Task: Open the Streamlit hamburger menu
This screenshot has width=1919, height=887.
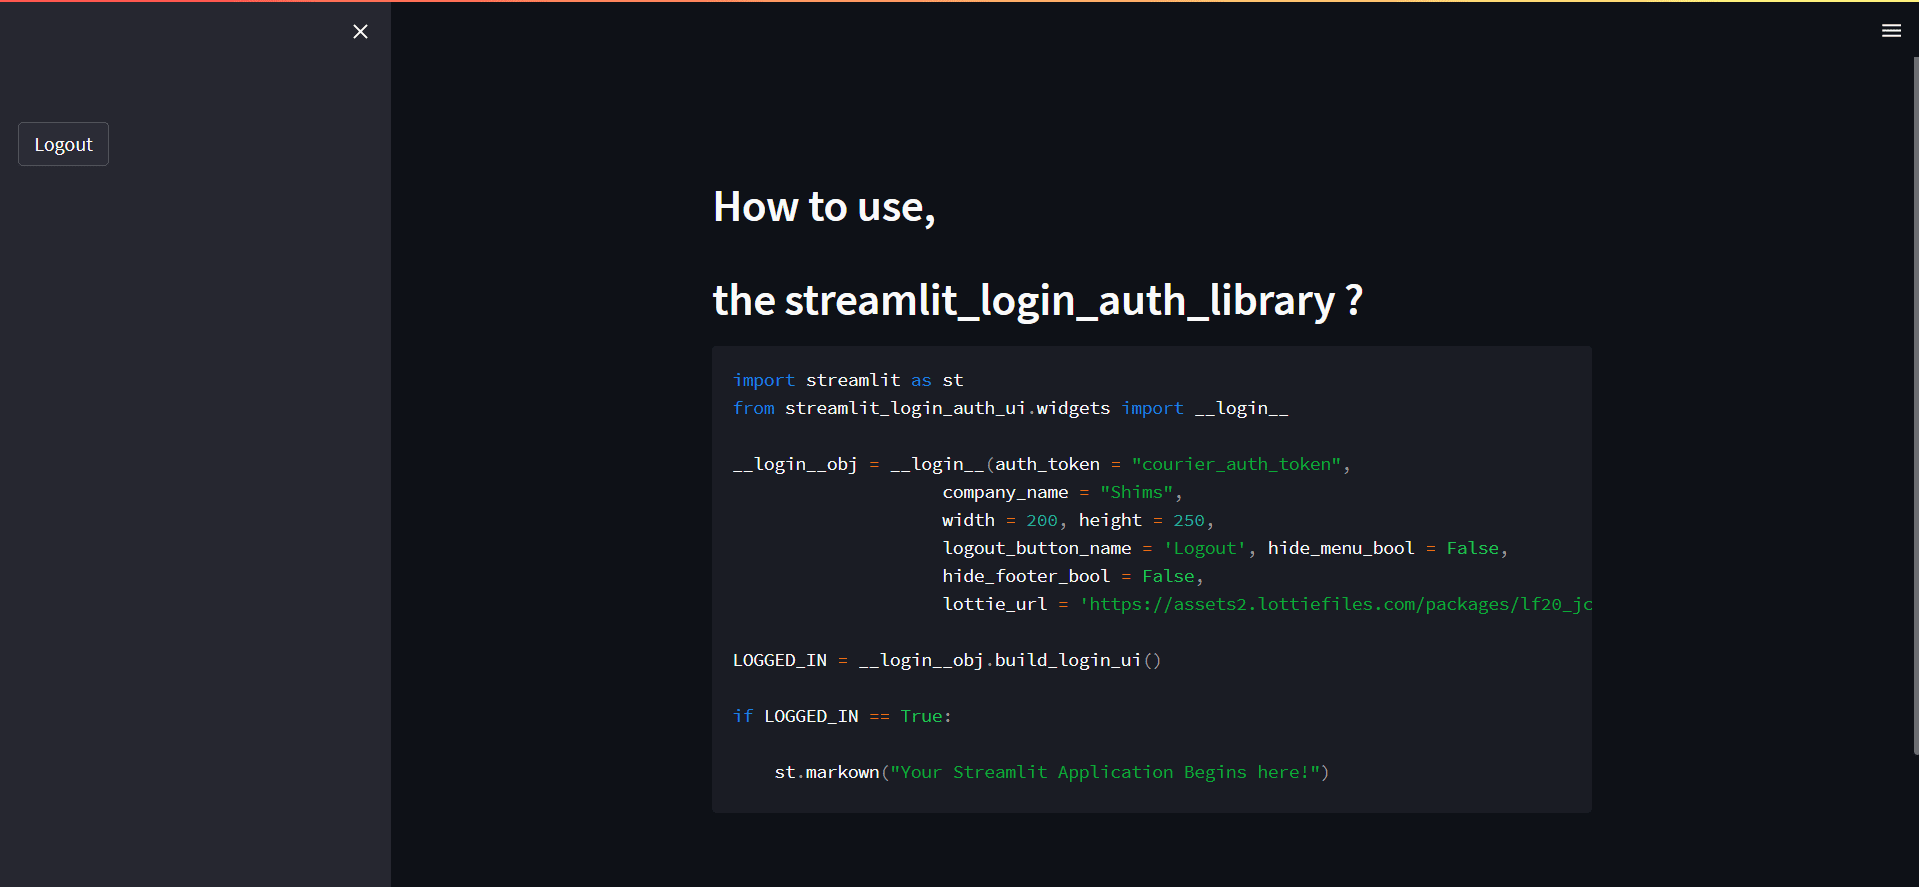Action: (x=1891, y=31)
